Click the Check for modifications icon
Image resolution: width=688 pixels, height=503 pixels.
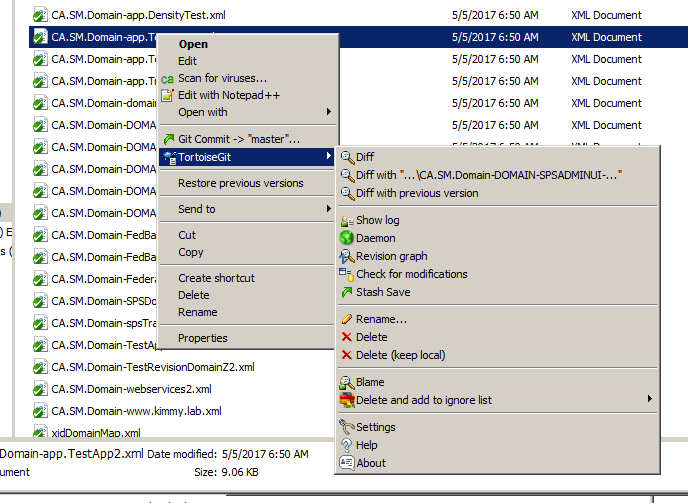[347, 274]
